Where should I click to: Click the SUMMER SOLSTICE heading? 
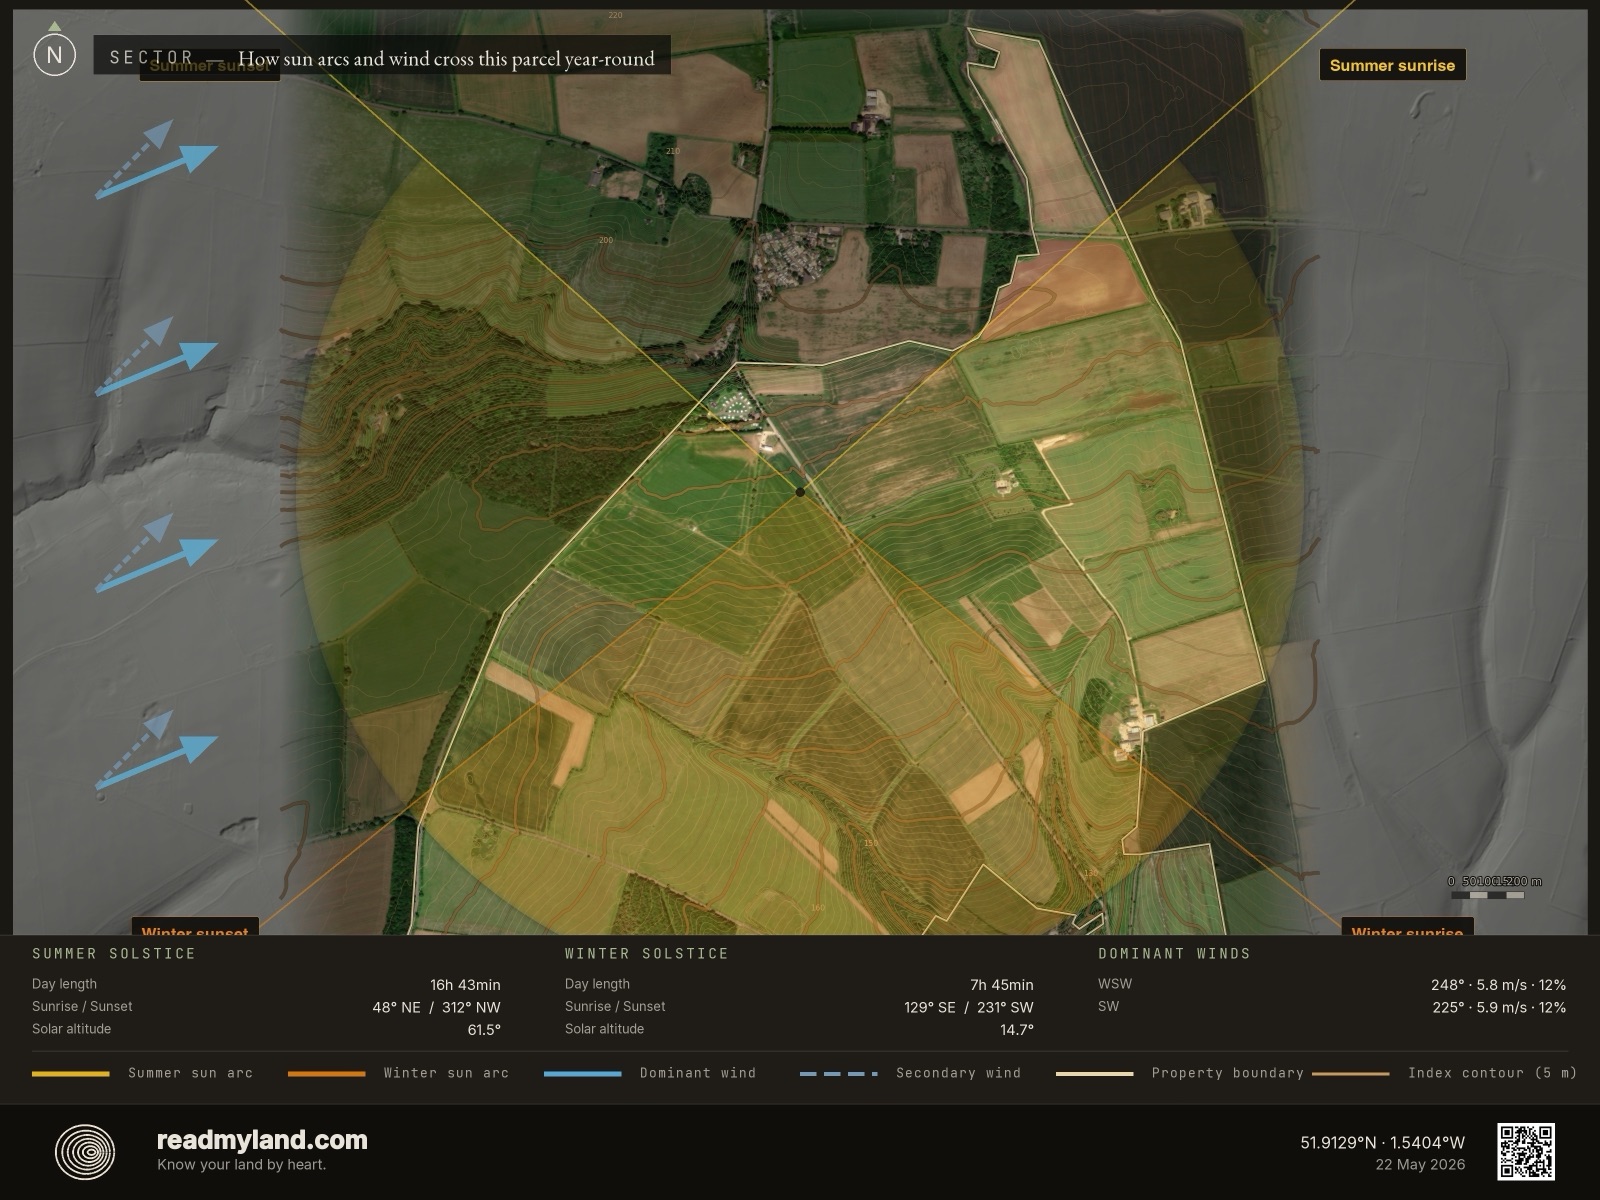pyautogui.click(x=114, y=953)
